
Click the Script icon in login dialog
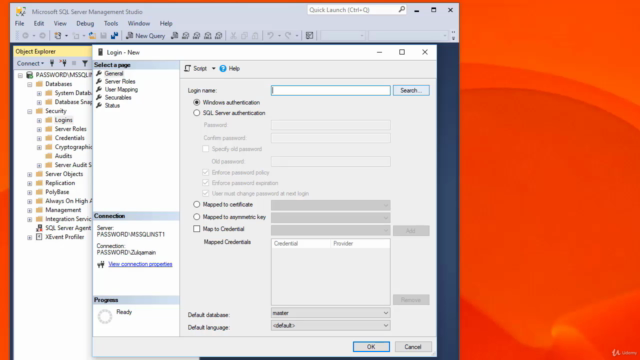click(x=187, y=68)
